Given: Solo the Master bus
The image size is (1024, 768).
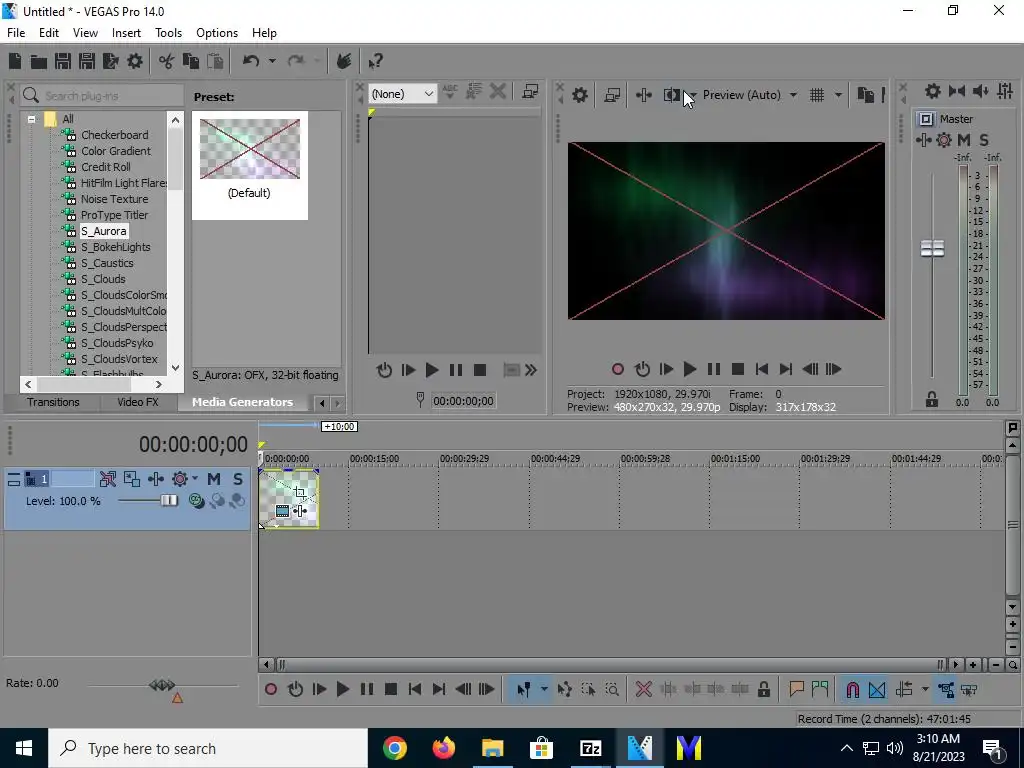Looking at the screenshot, I should tap(984, 140).
